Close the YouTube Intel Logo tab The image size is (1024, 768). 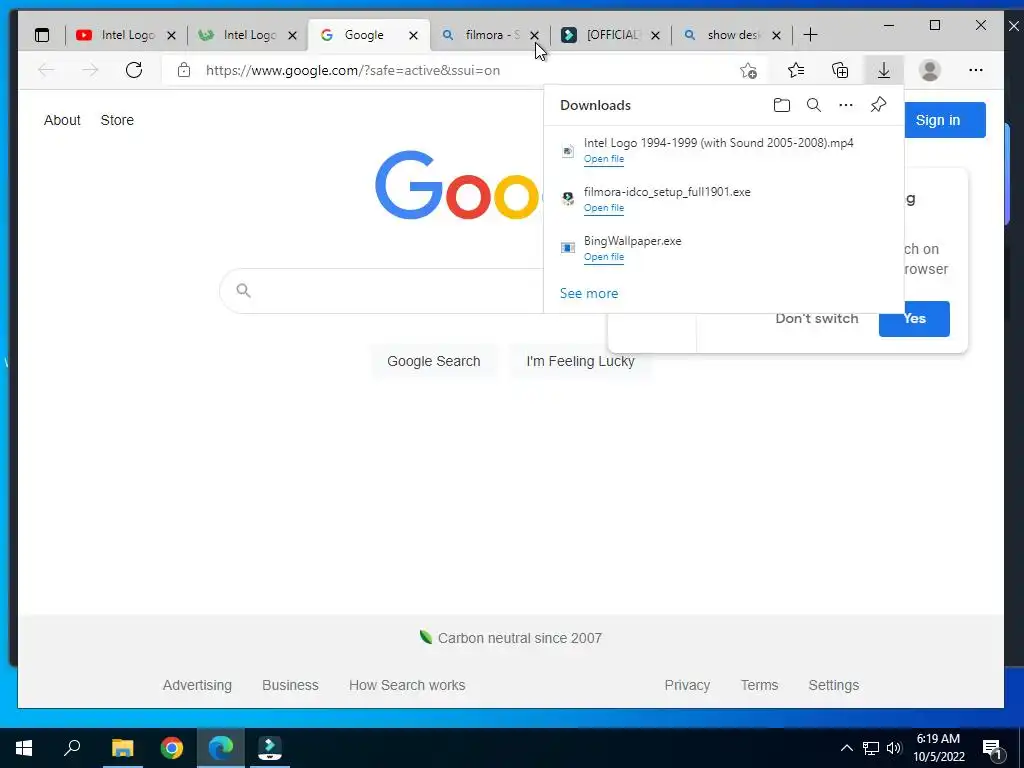coord(172,36)
